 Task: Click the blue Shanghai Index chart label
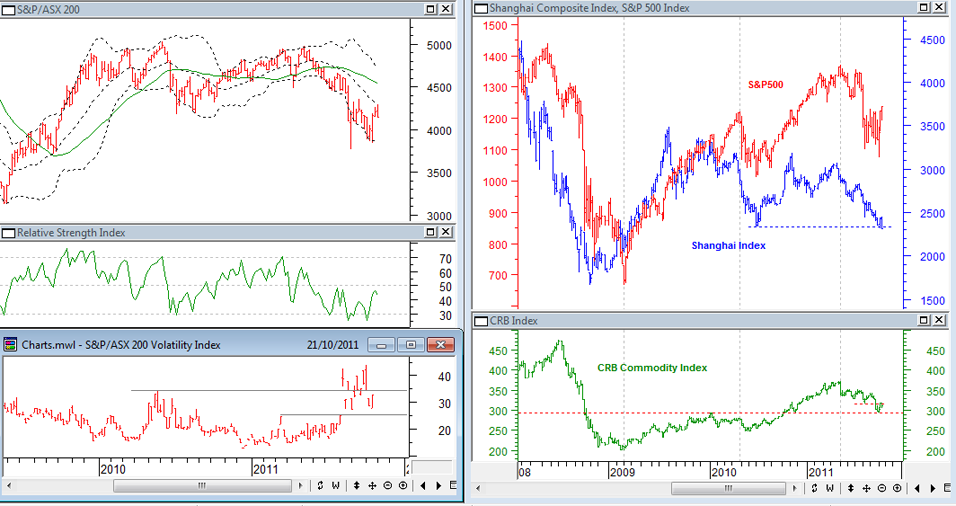(x=728, y=246)
